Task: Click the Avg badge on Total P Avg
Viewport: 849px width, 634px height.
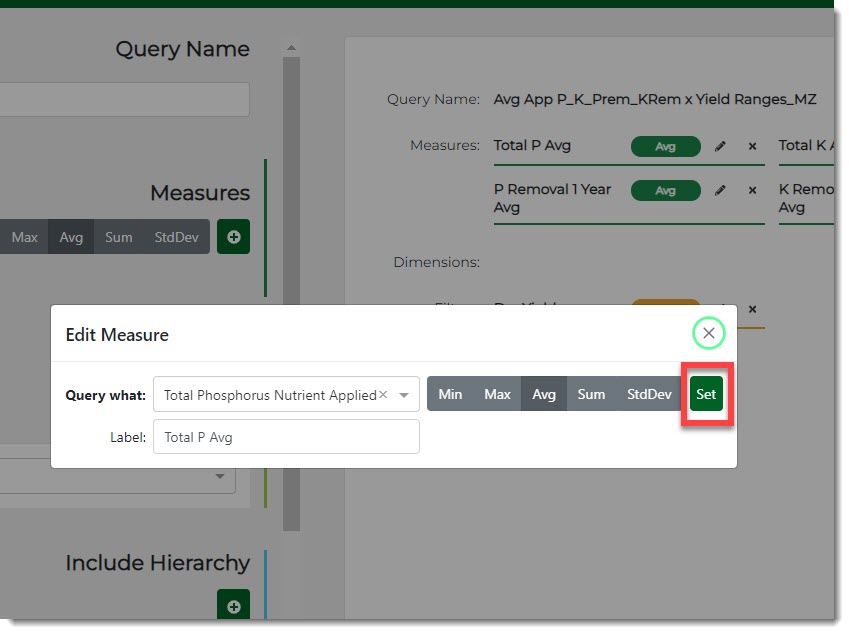Action: coord(665,146)
